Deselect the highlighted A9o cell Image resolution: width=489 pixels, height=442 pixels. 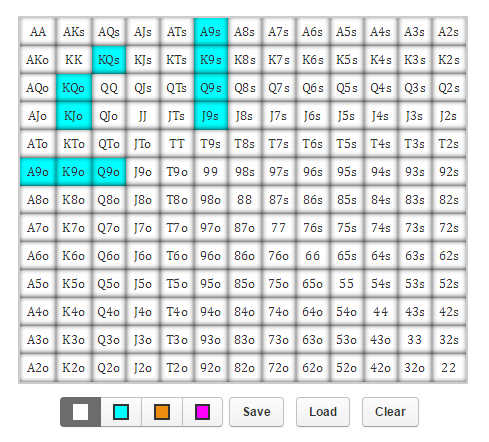[38, 172]
